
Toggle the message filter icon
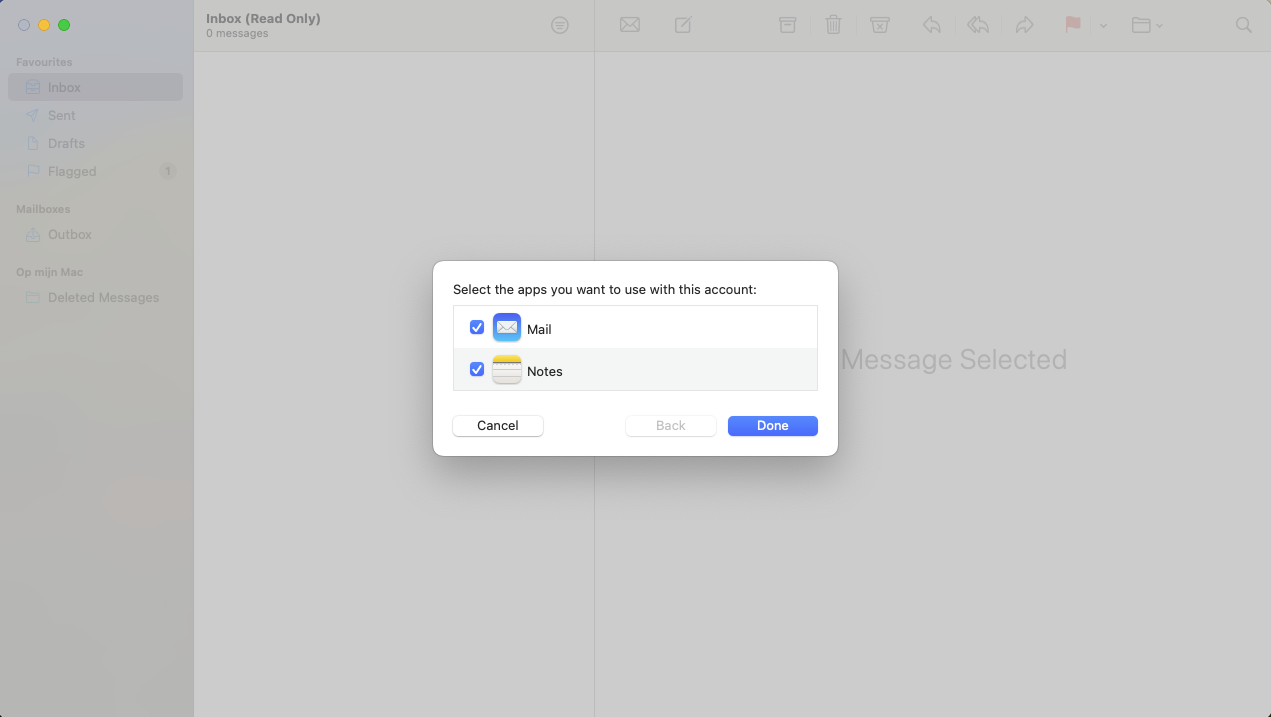[560, 24]
